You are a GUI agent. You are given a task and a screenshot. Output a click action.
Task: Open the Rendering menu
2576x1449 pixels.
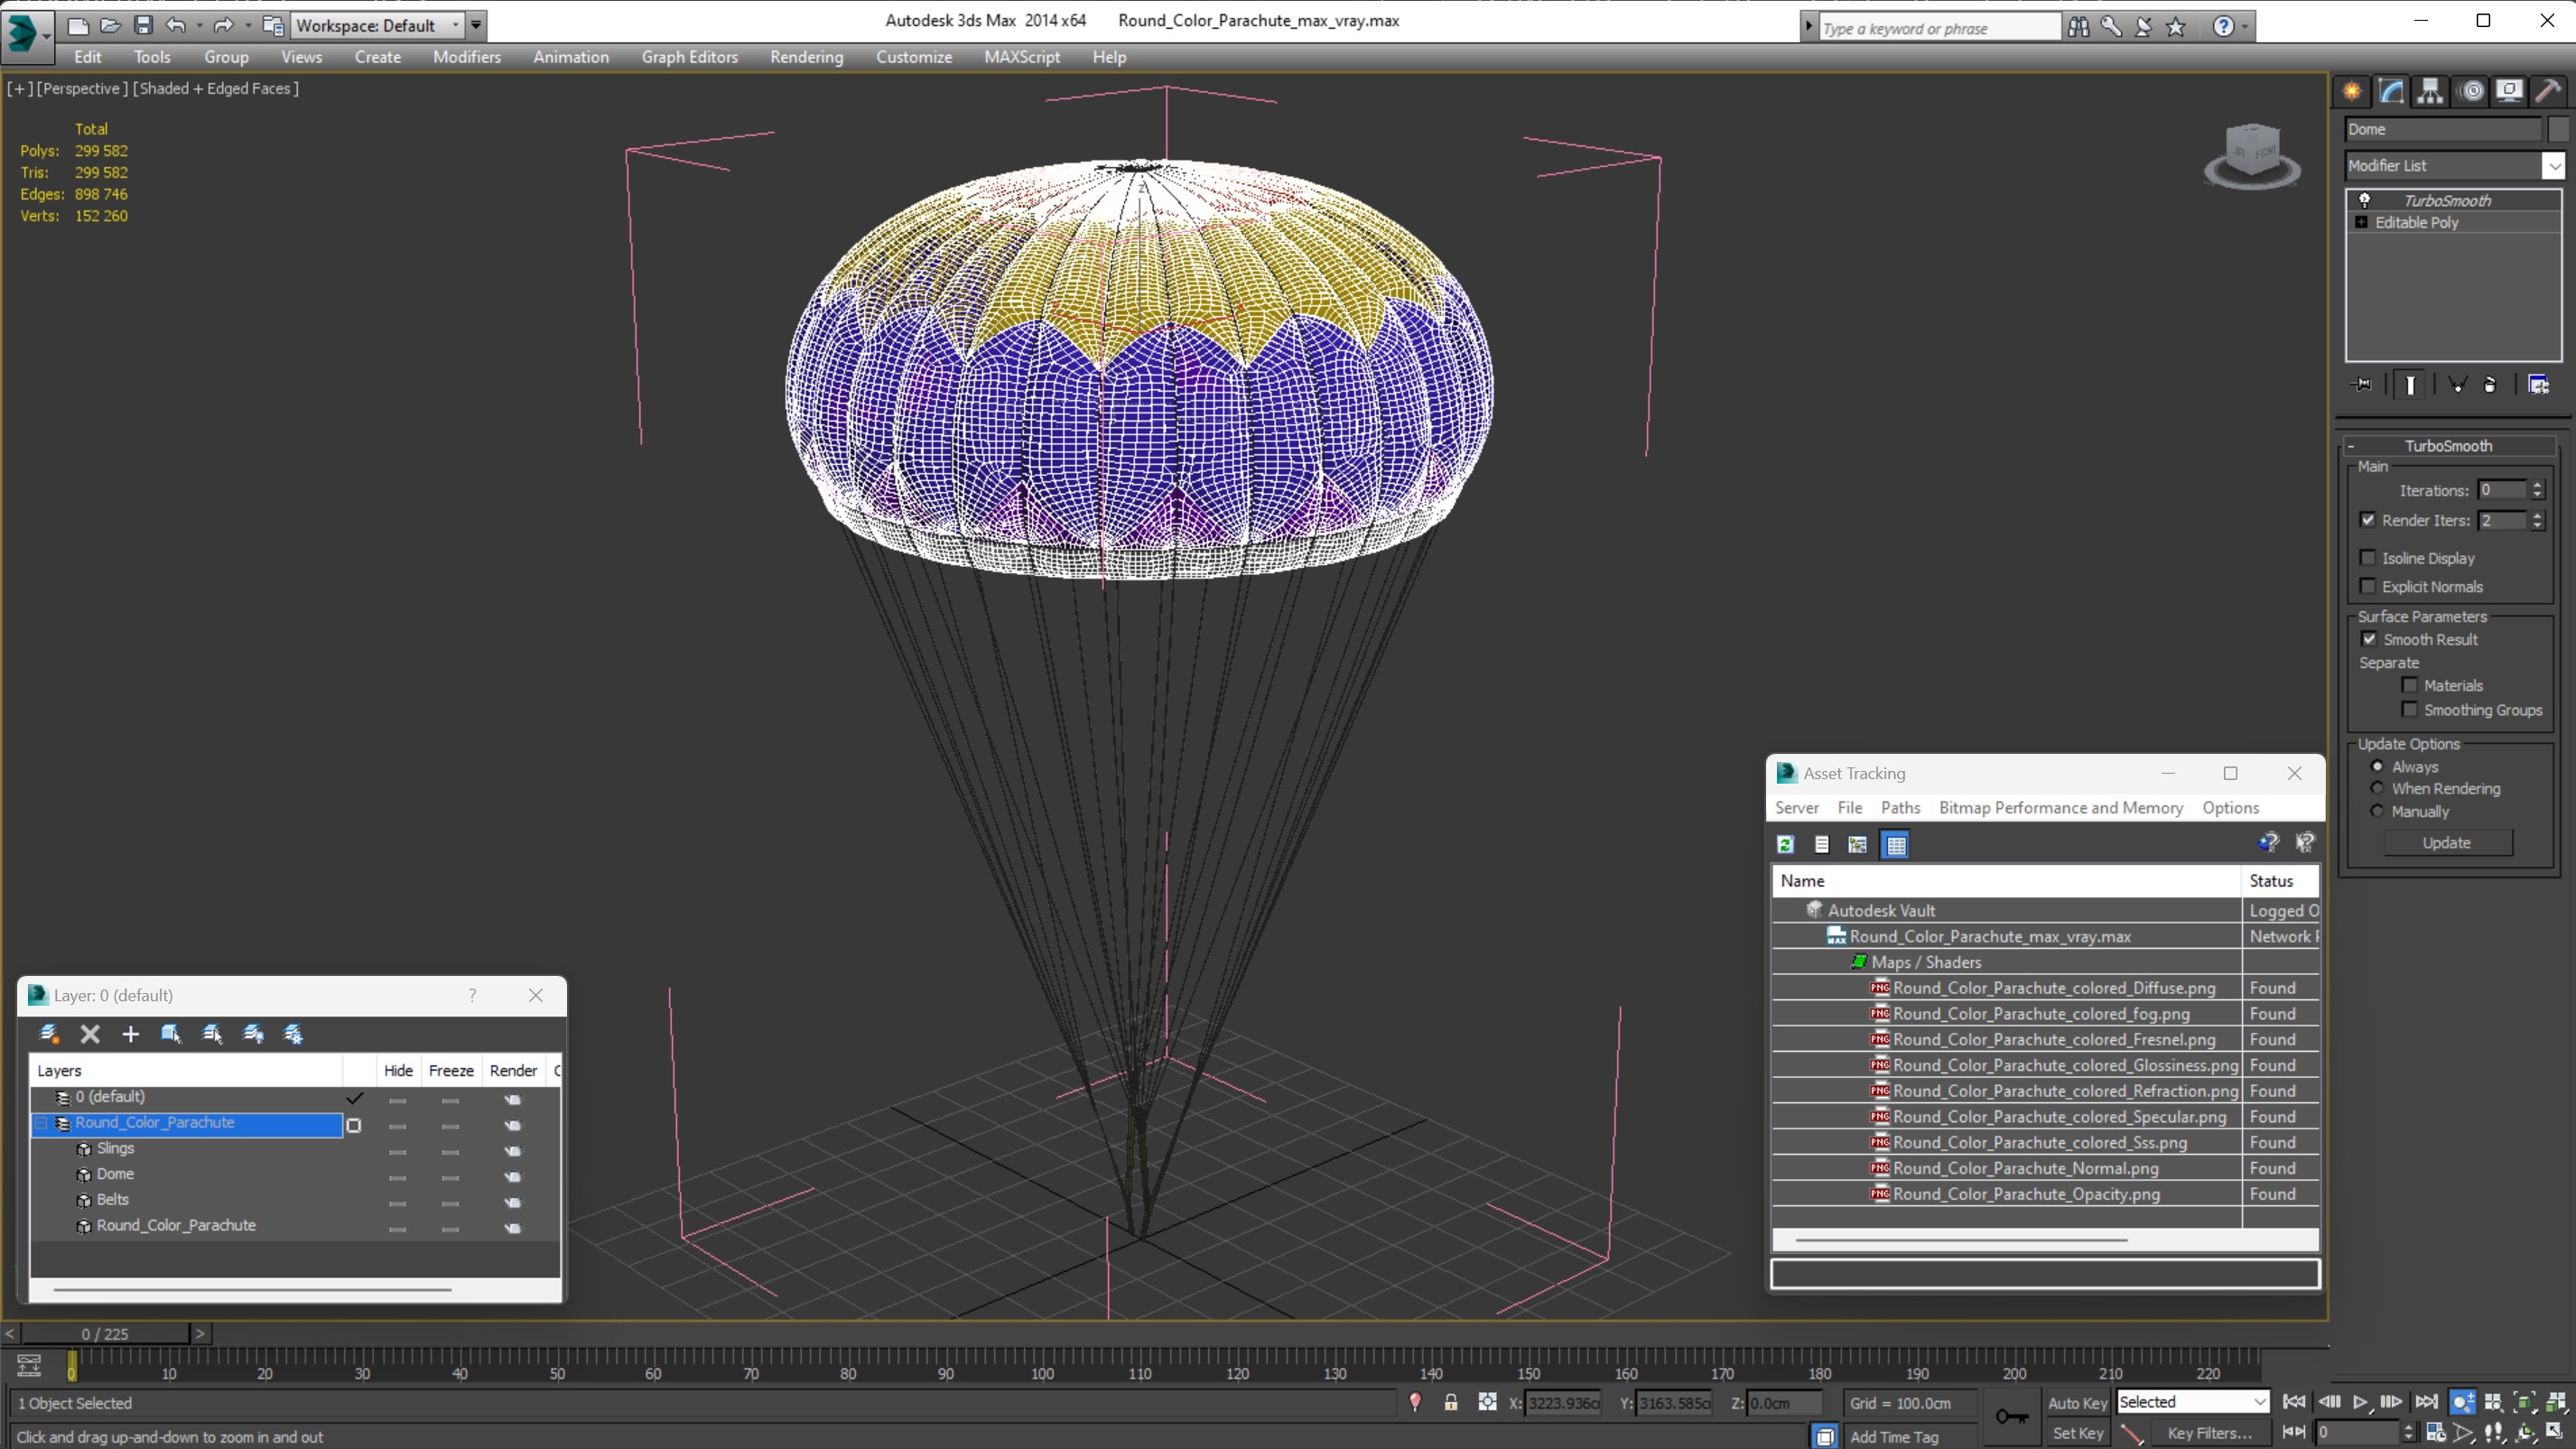click(x=806, y=57)
